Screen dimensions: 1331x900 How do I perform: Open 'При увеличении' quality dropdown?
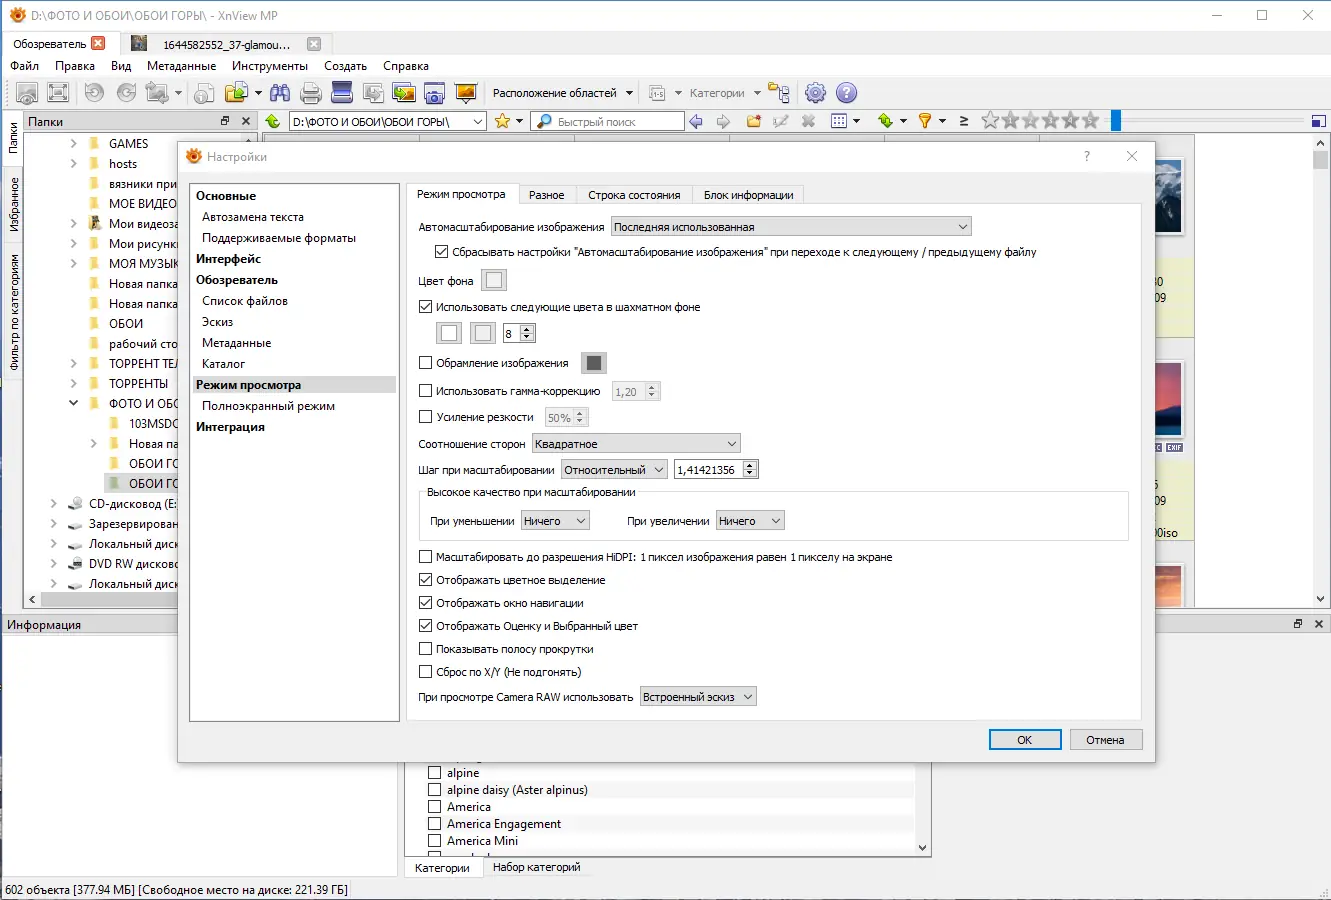750,521
